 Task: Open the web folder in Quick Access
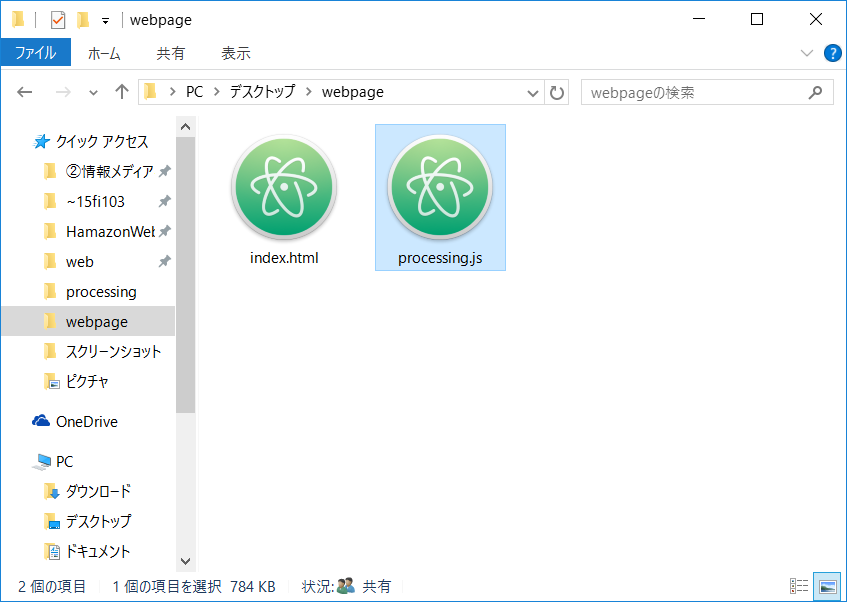(x=80, y=262)
